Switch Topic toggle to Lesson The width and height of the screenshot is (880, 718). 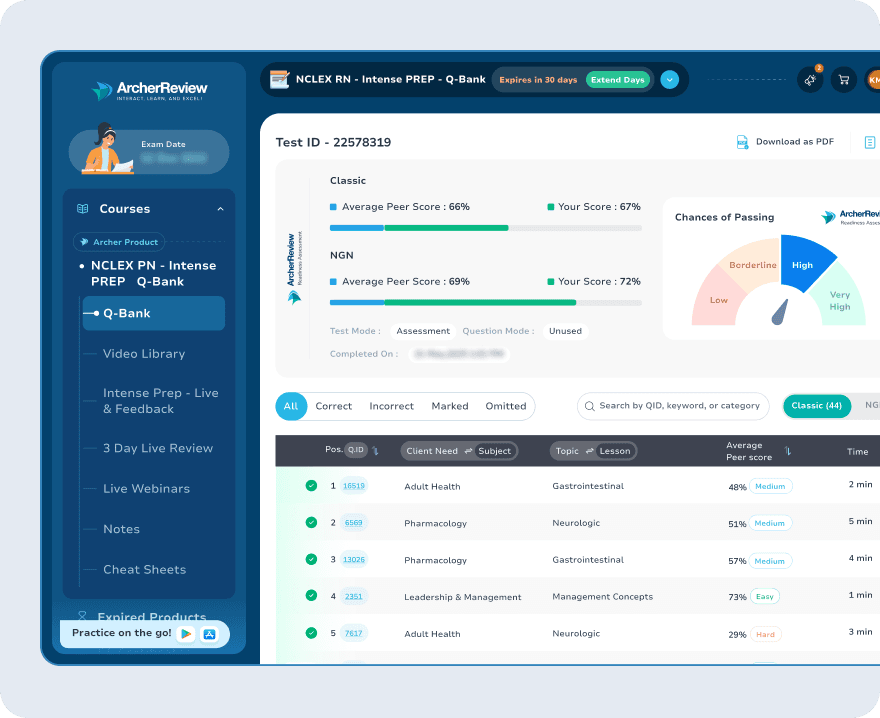[x=614, y=451]
